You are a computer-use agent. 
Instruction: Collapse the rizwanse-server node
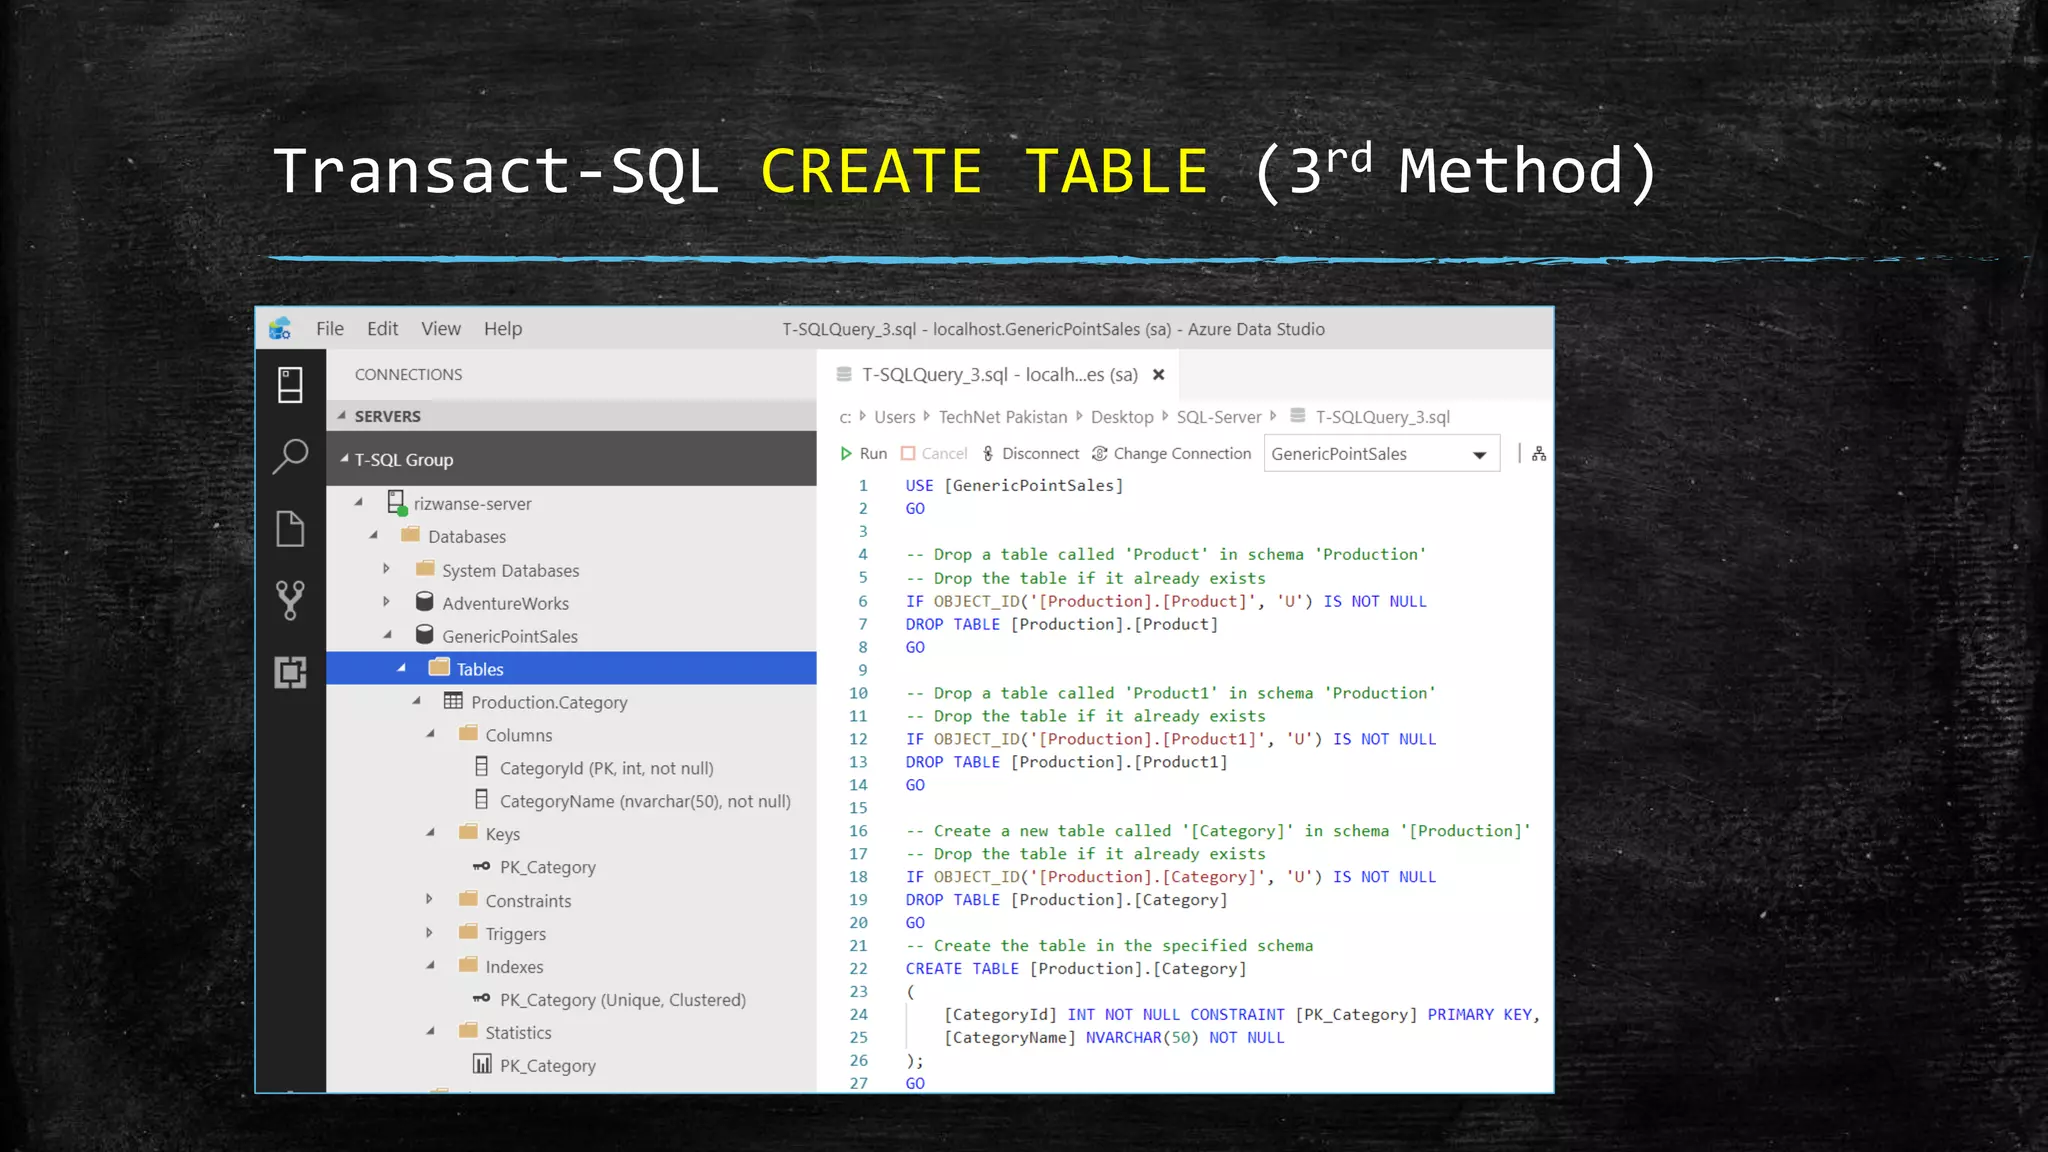point(358,502)
